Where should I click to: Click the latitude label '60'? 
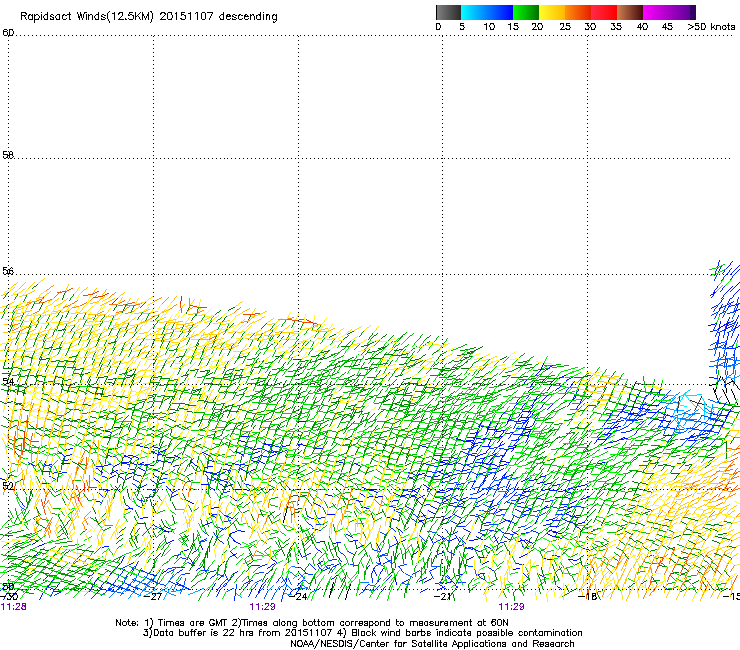point(8,33)
